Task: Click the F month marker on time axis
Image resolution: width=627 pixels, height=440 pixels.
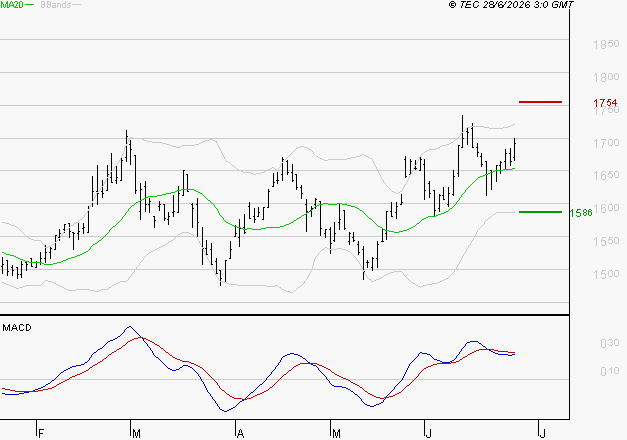Action: [40, 433]
